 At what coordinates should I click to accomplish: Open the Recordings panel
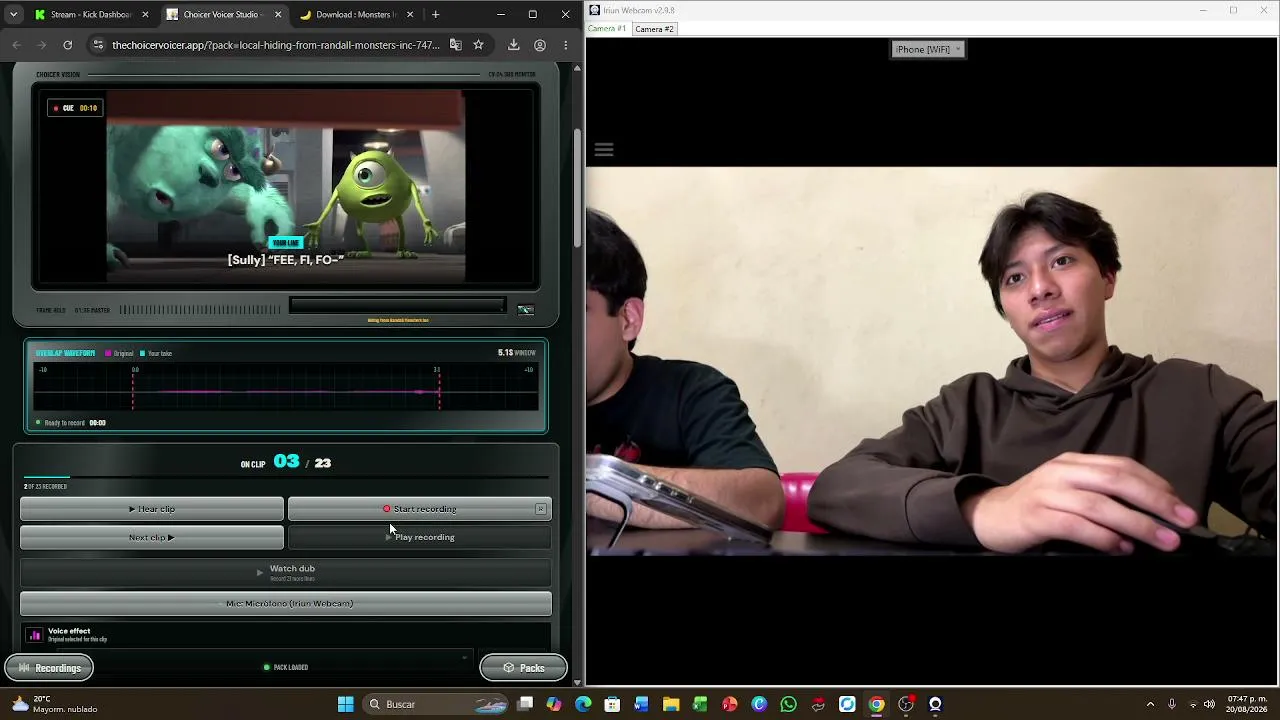pyautogui.click(x=49, y=668)
